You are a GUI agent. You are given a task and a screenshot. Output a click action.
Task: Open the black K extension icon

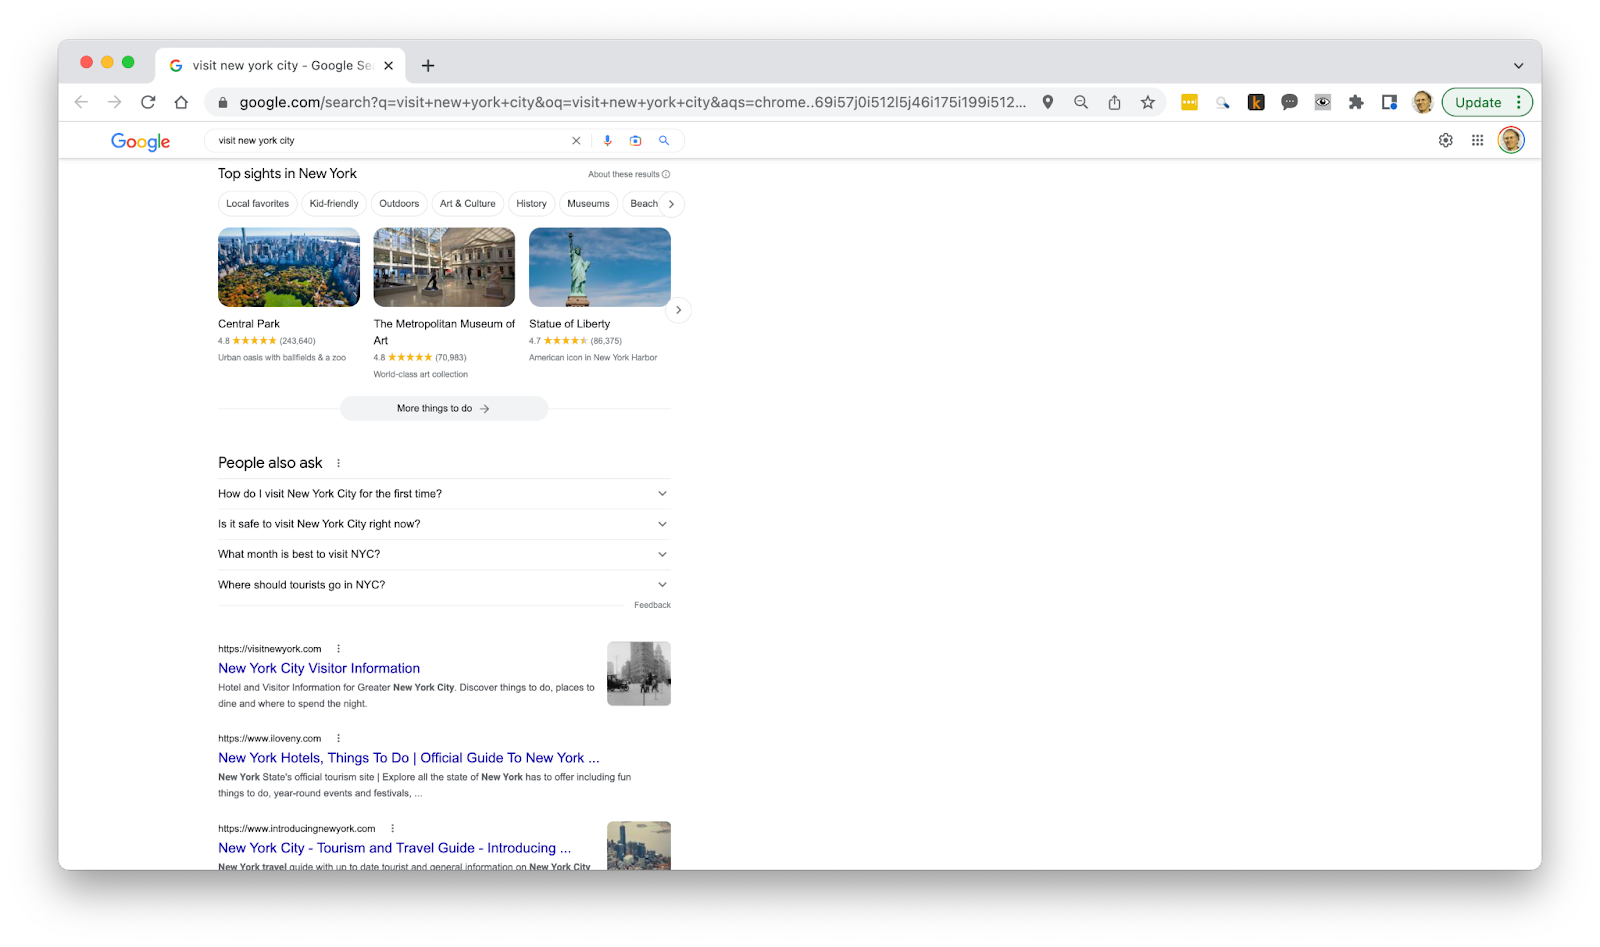pos(1256,102)
